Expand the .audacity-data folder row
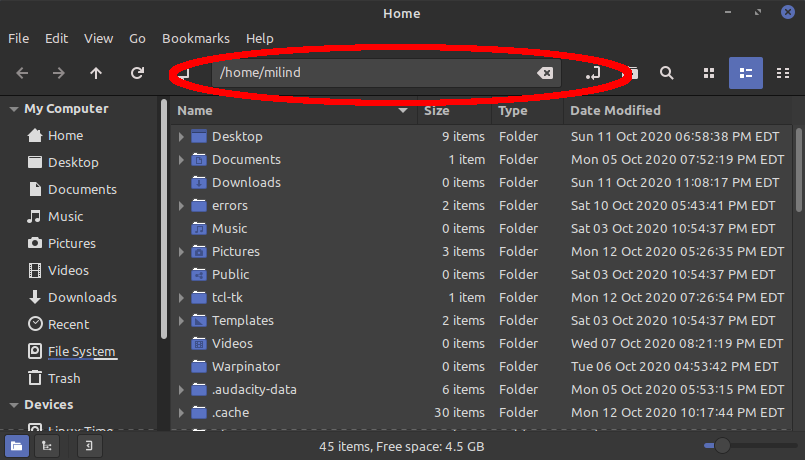The width and height of the screenshot is (805, 460). pyautogui.click(x=181, y=390)
